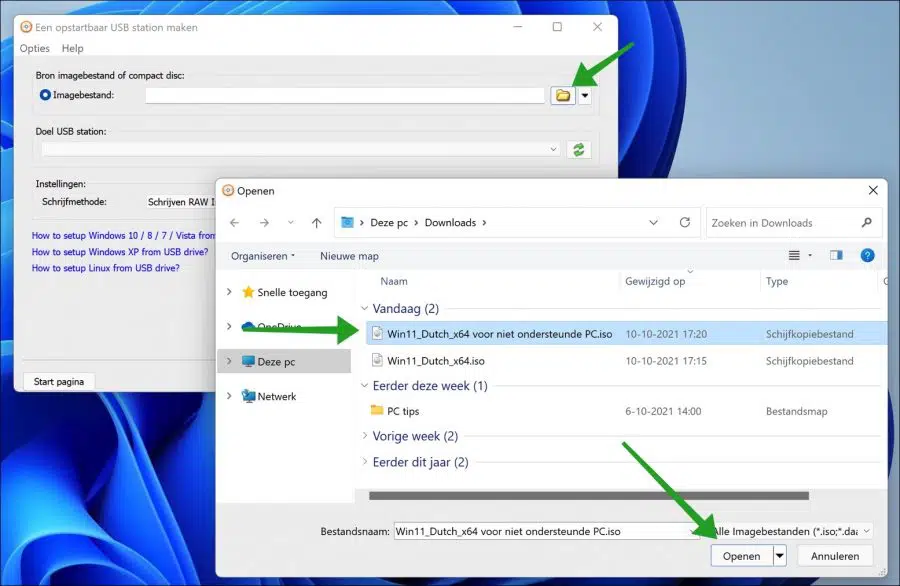The width and height of the screenshot is (900, 586).
Task: Expand Snelle toegang in the navigation tree
Action: tap(229, 292)
